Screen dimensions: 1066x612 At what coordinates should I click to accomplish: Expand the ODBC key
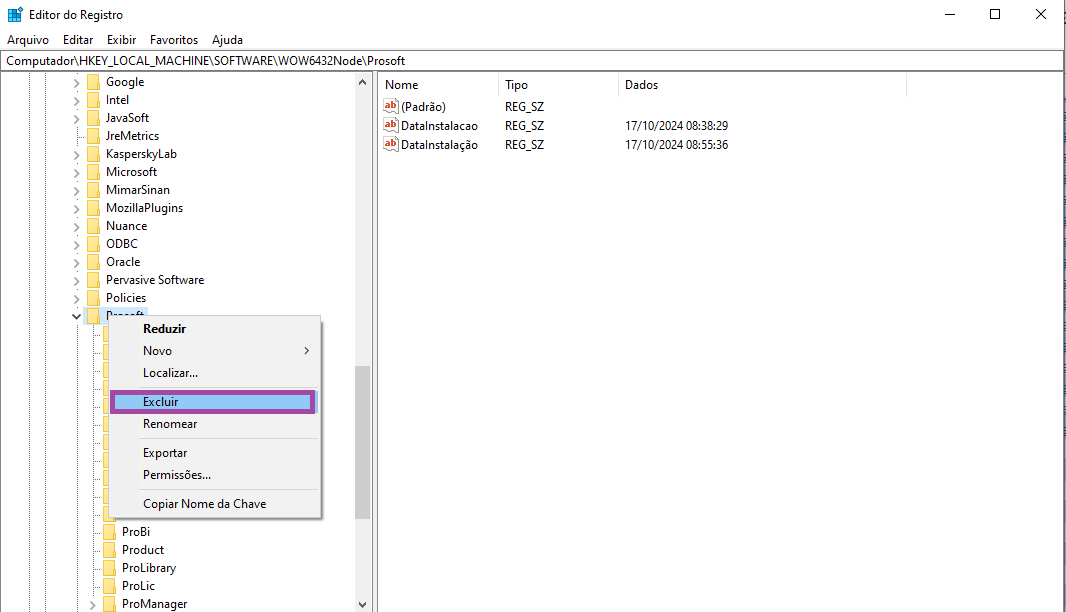pos(76,245)
